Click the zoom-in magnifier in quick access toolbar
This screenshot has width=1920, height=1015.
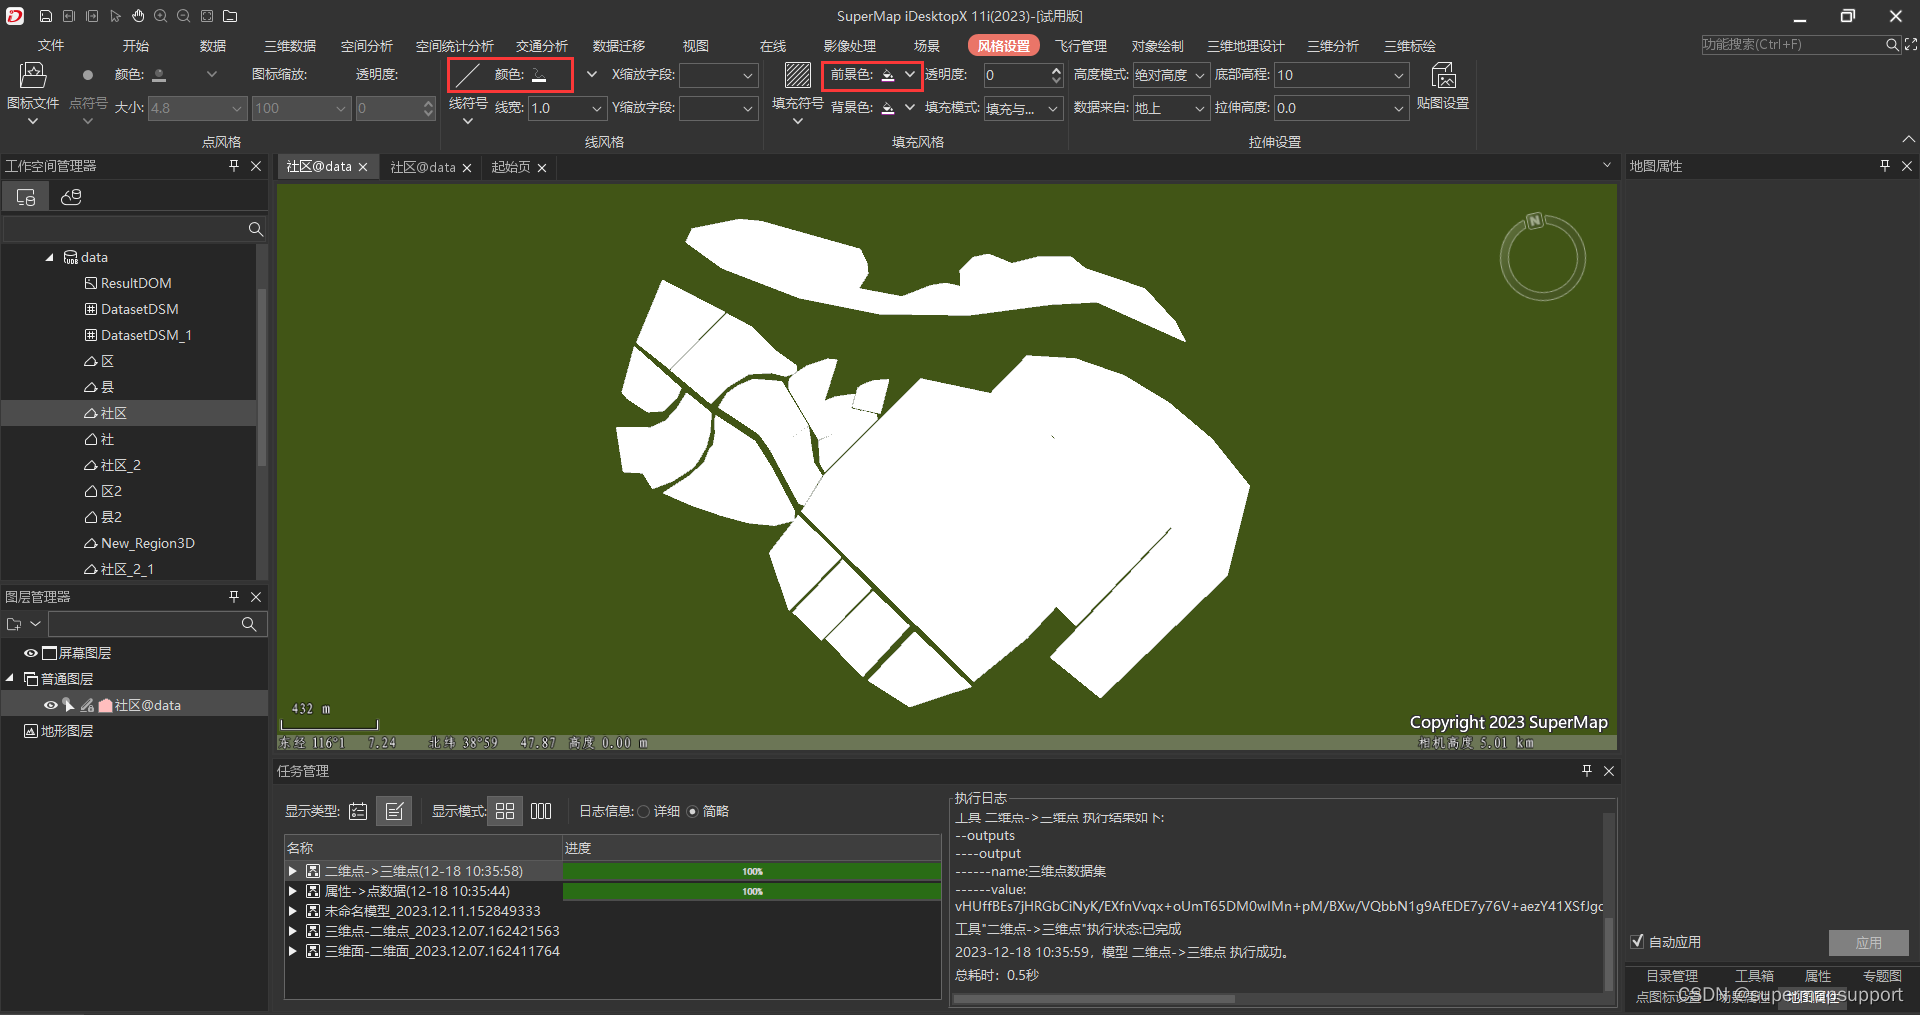coord(160,16)
